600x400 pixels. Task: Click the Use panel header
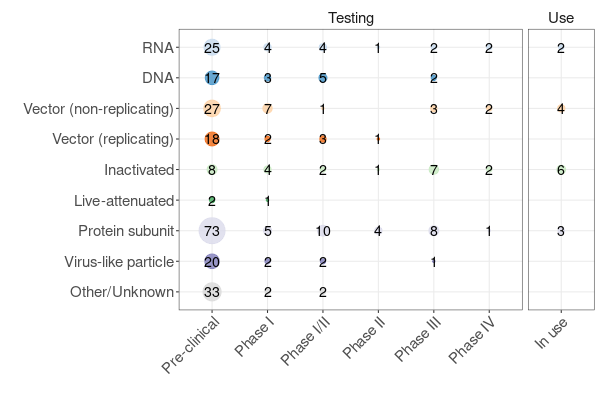click(x=561, y=18)
